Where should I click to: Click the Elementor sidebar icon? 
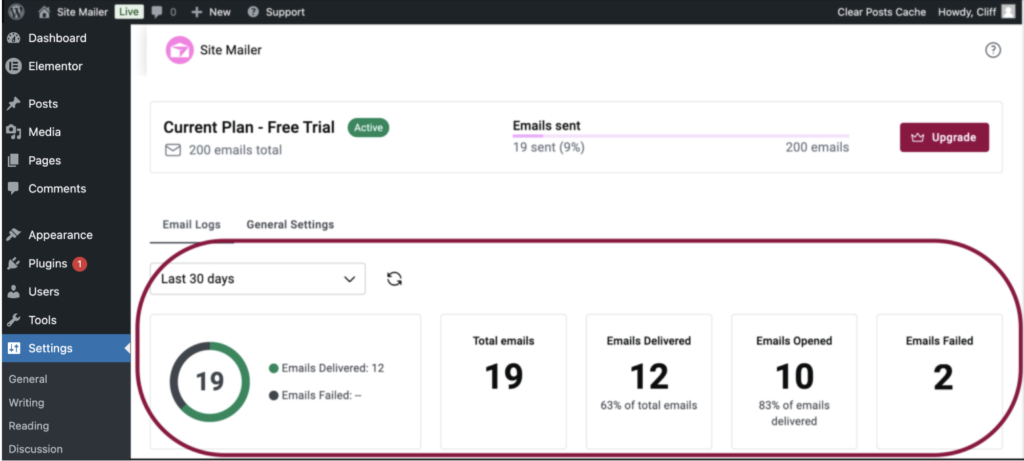pos(14,66)
